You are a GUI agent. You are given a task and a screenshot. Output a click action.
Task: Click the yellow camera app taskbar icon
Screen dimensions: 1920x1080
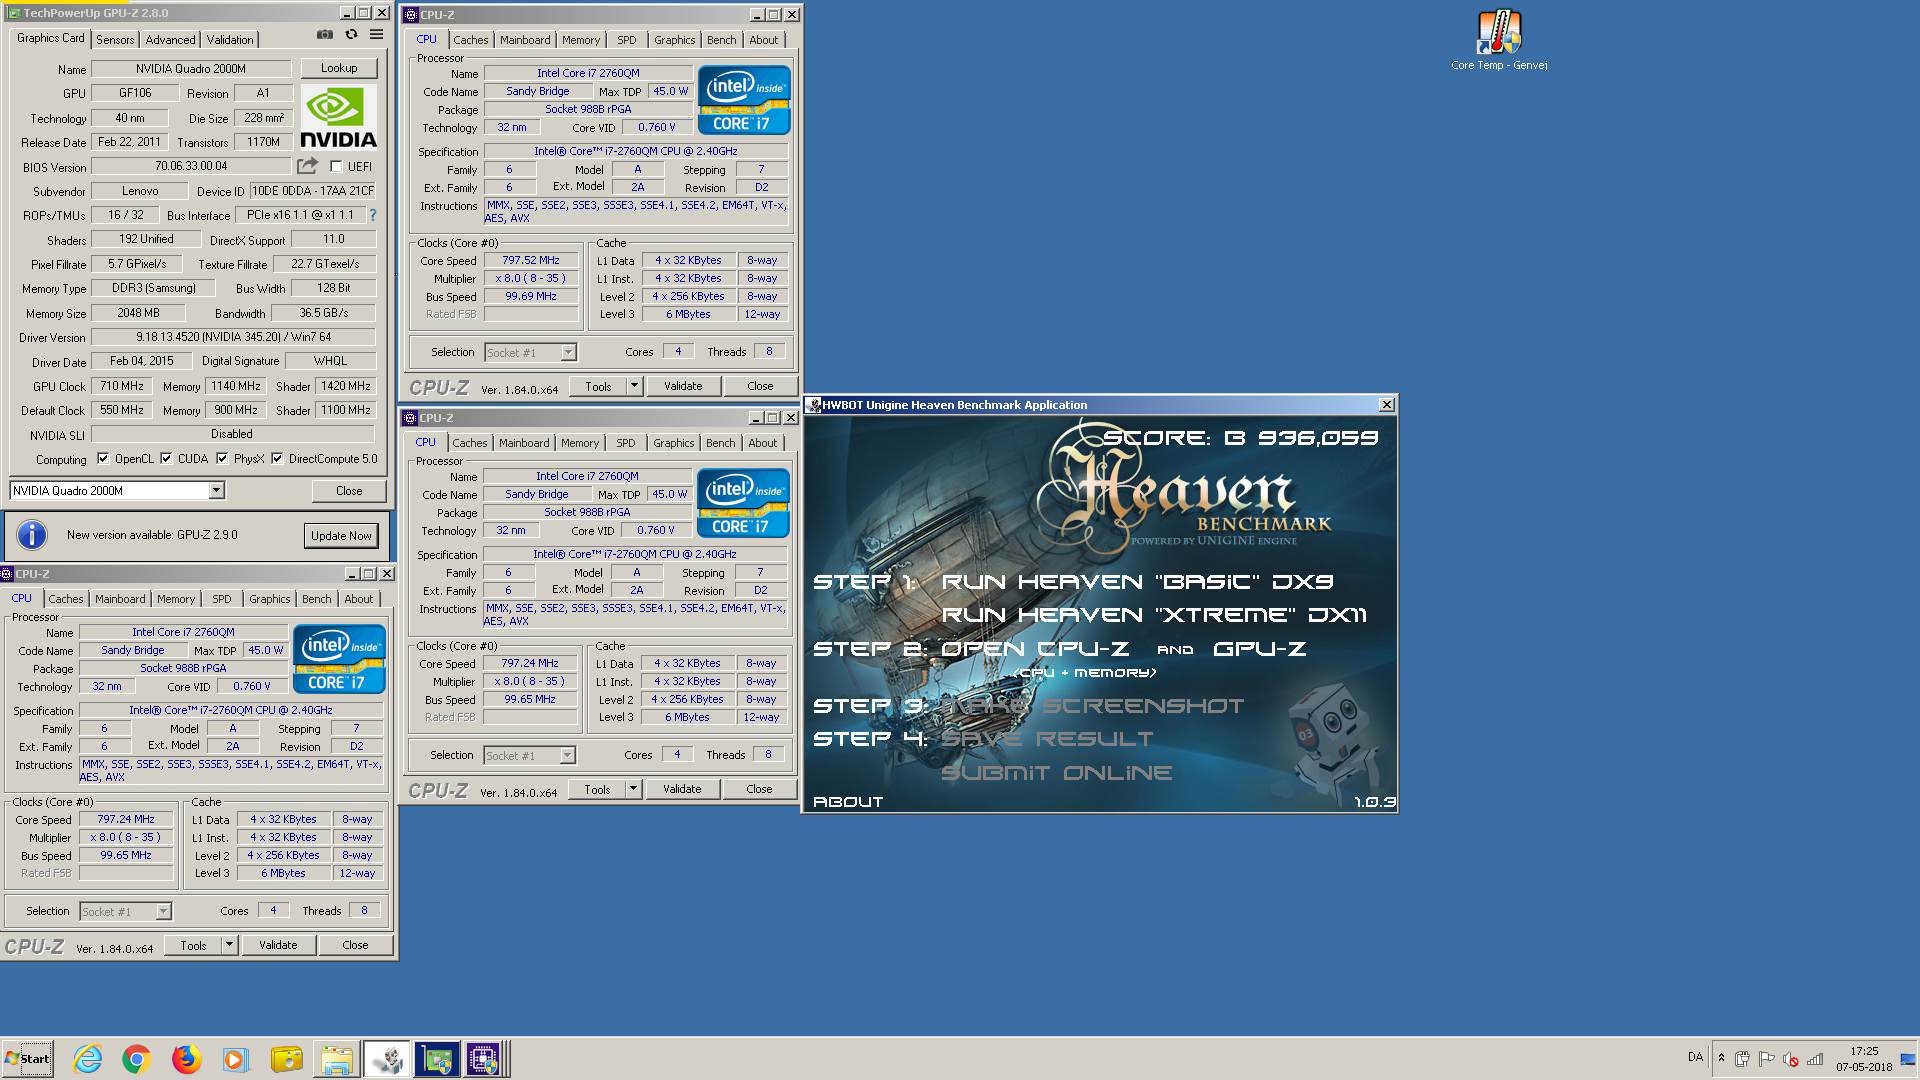286,1059
